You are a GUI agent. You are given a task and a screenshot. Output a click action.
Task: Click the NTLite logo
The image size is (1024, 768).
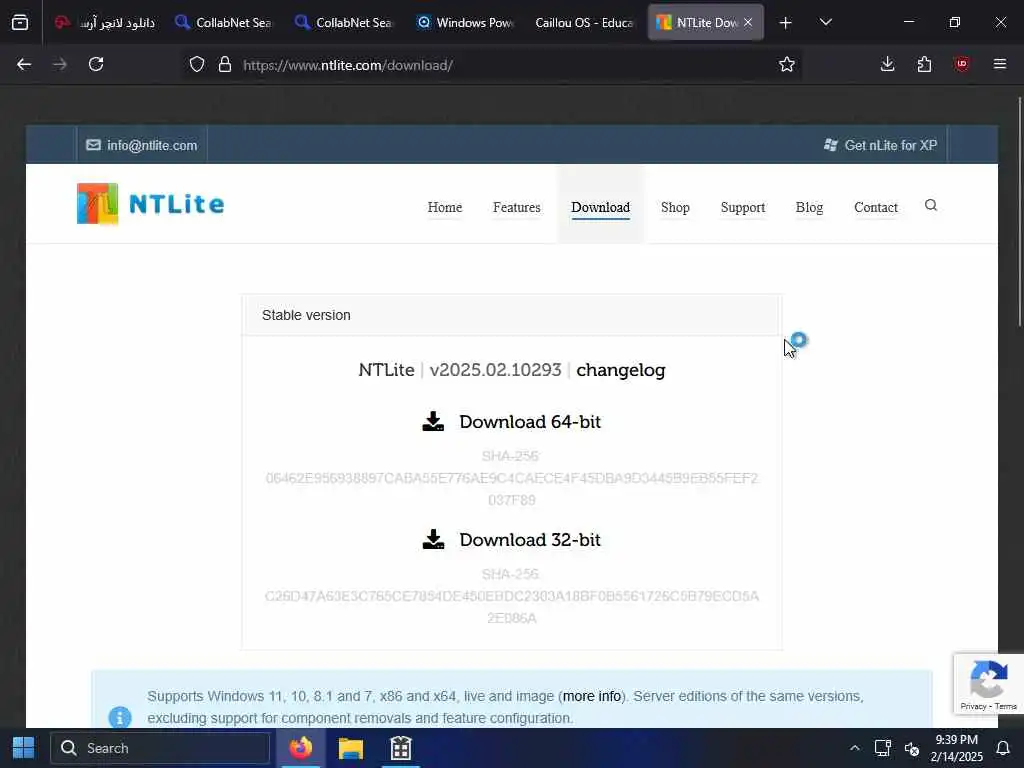[x=151, y=204]
